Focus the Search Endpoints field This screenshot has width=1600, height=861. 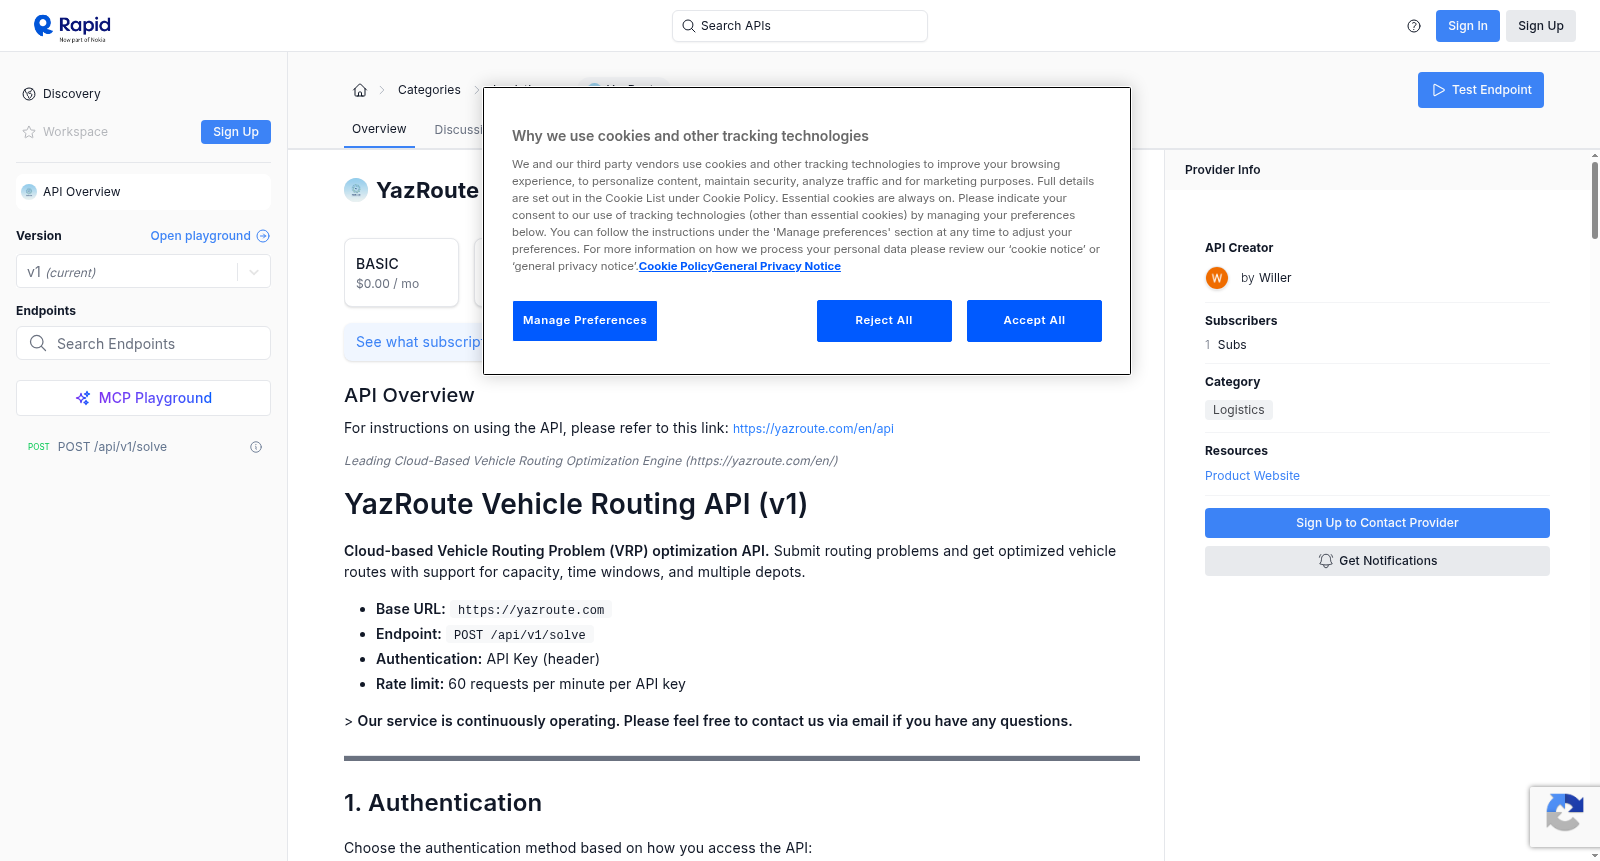[x=143, y=343]
